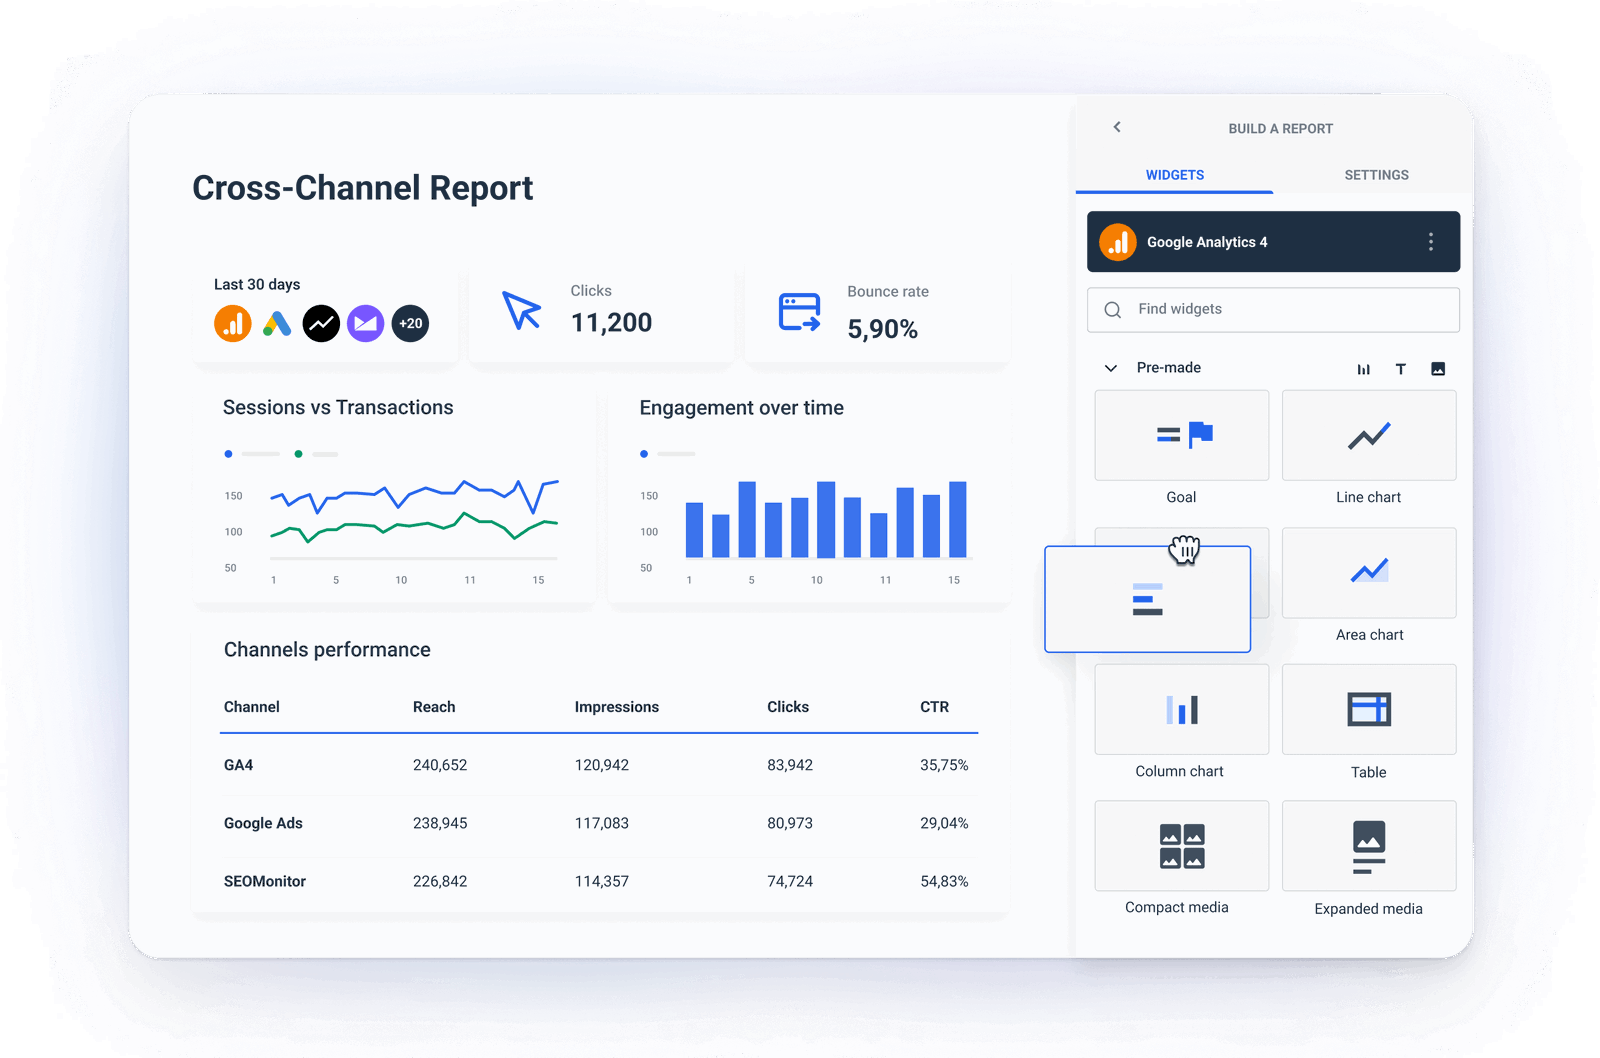Screen dimensions: 1600x1058
Task: Select the Expanded media widget
Action: (1368, 846)
